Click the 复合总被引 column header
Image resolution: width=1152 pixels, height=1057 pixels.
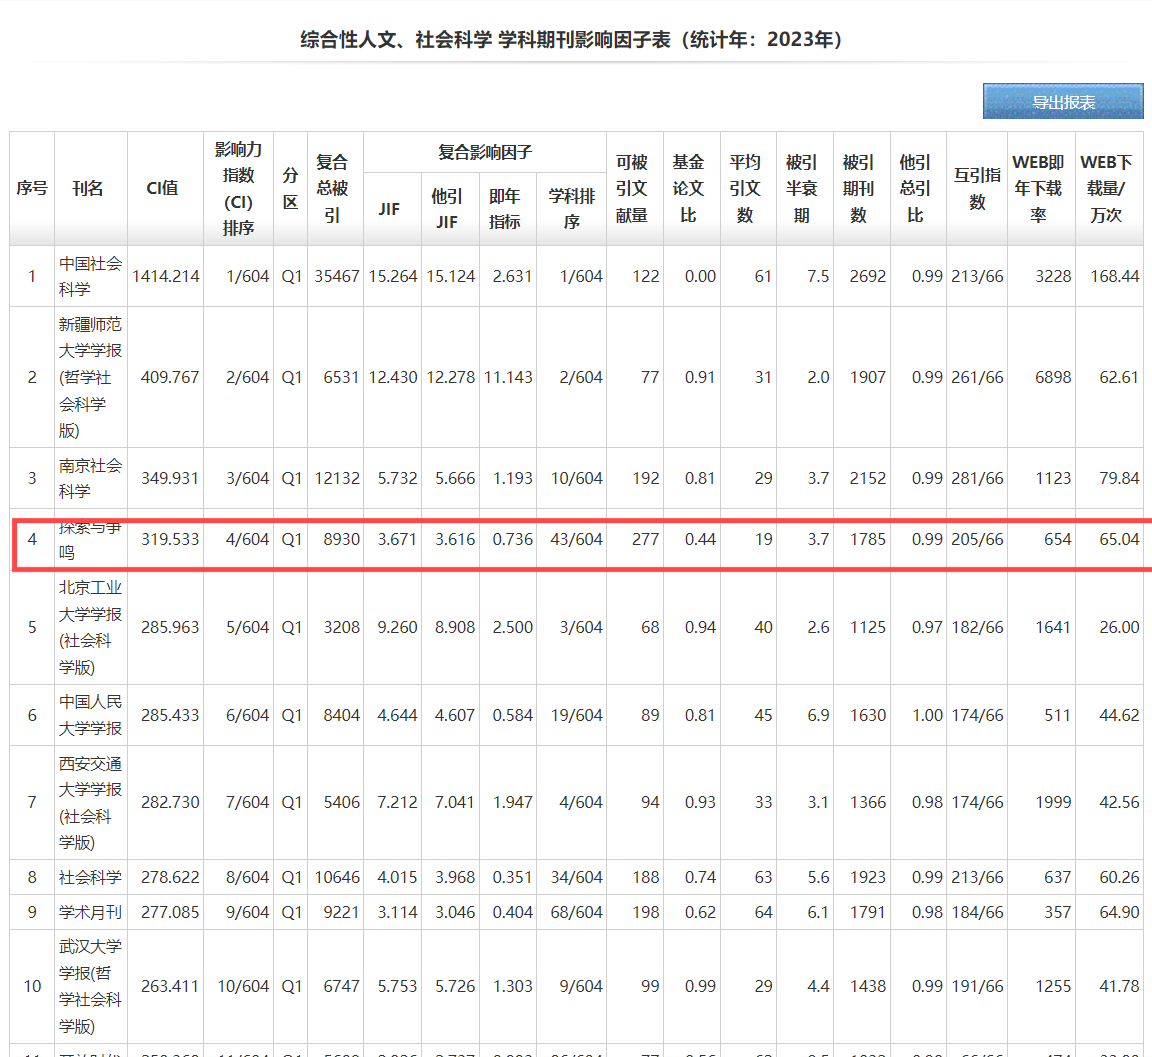(x=332, y=188)
